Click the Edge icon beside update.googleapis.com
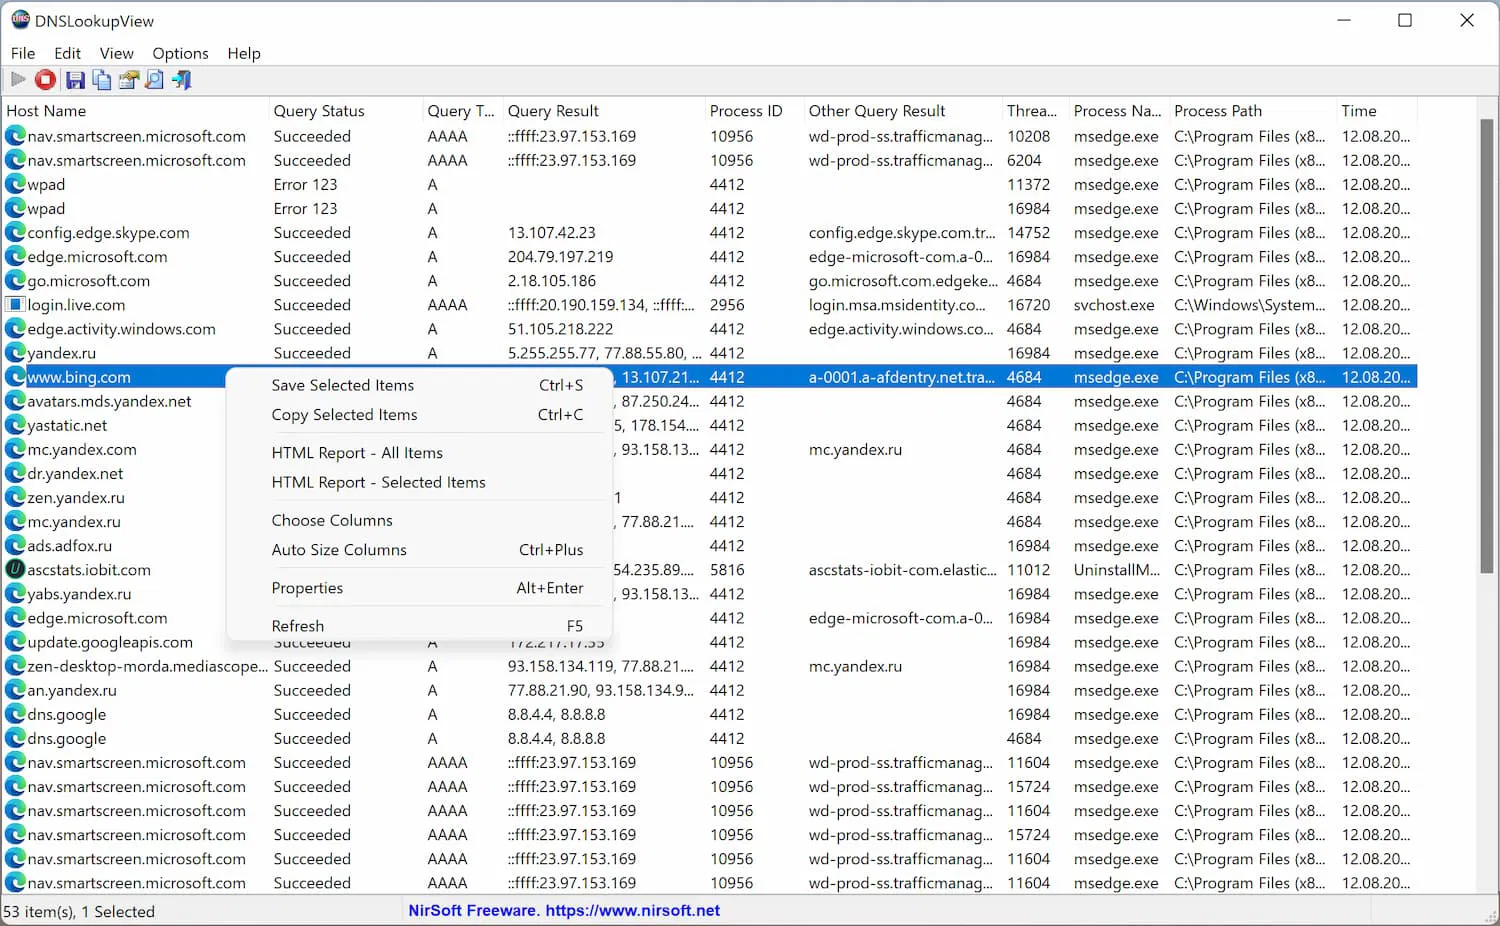1500x926 pixels. 15,642
